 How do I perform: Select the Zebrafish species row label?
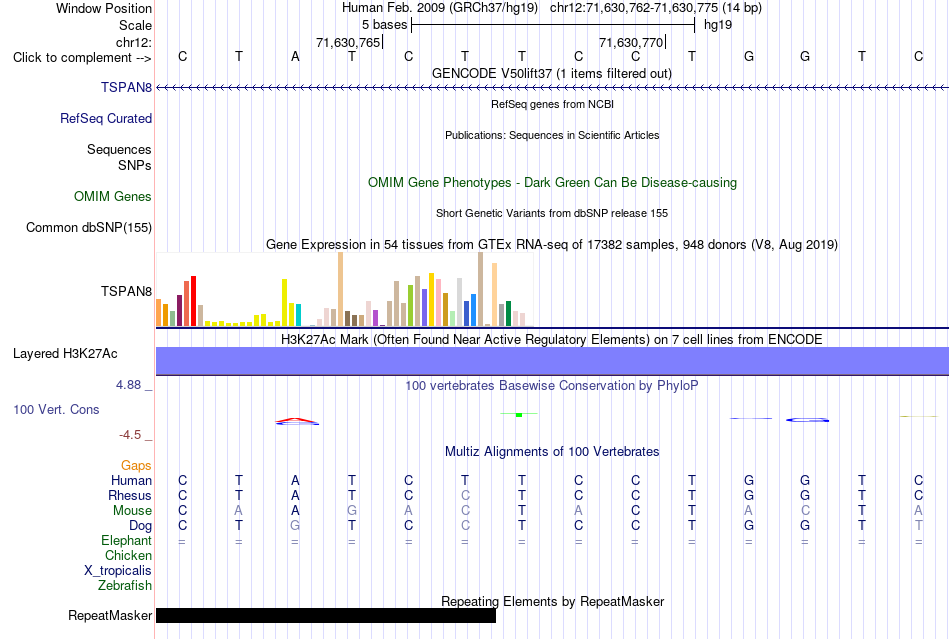click(x=125, y=585)
